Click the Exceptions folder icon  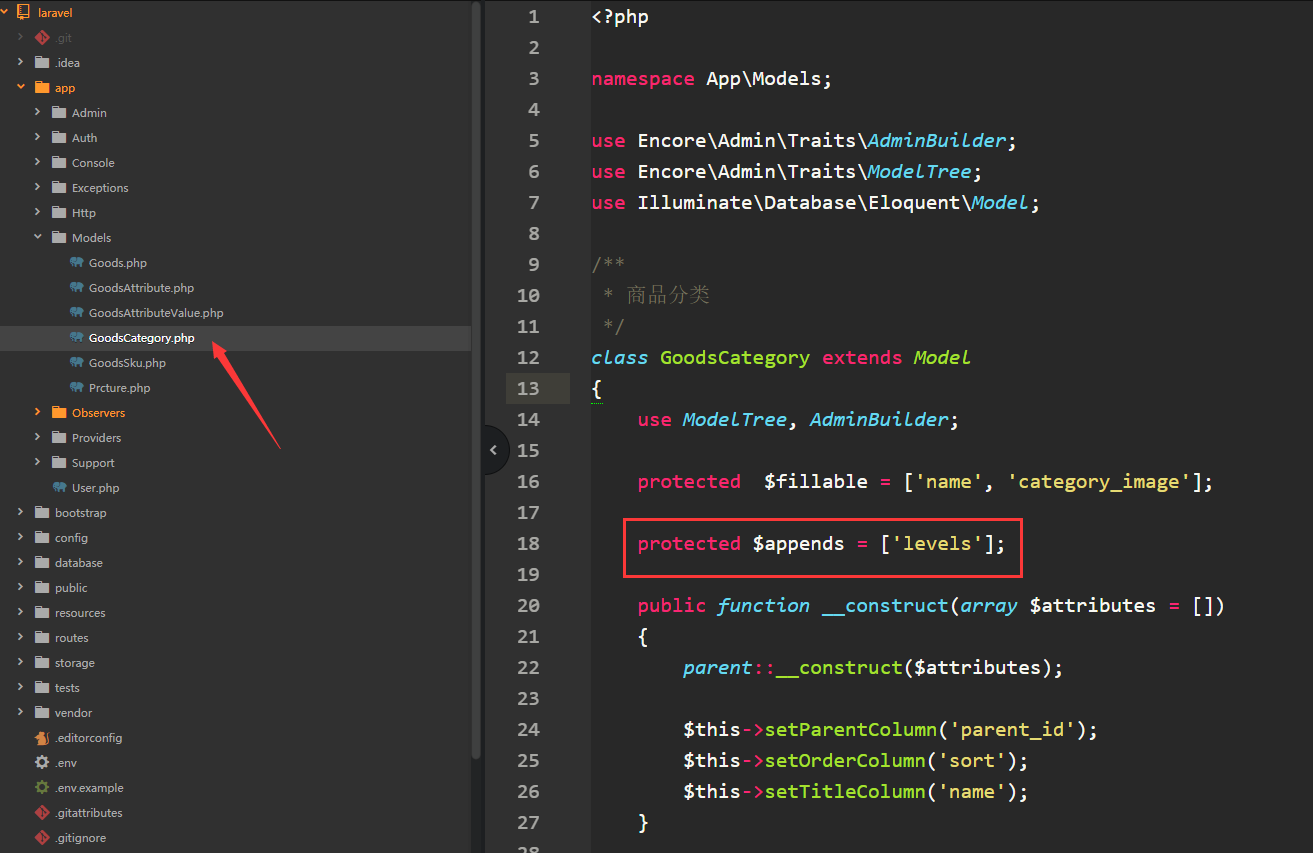click(x=59, y=187)
